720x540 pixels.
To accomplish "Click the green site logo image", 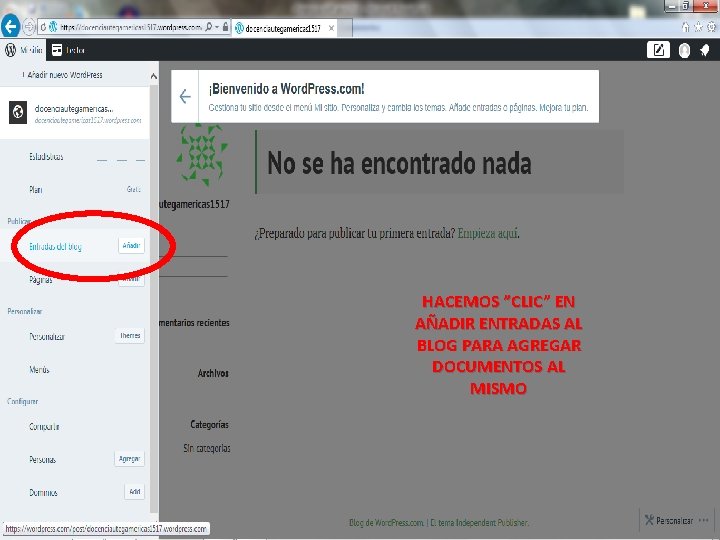I will (202, 154).
